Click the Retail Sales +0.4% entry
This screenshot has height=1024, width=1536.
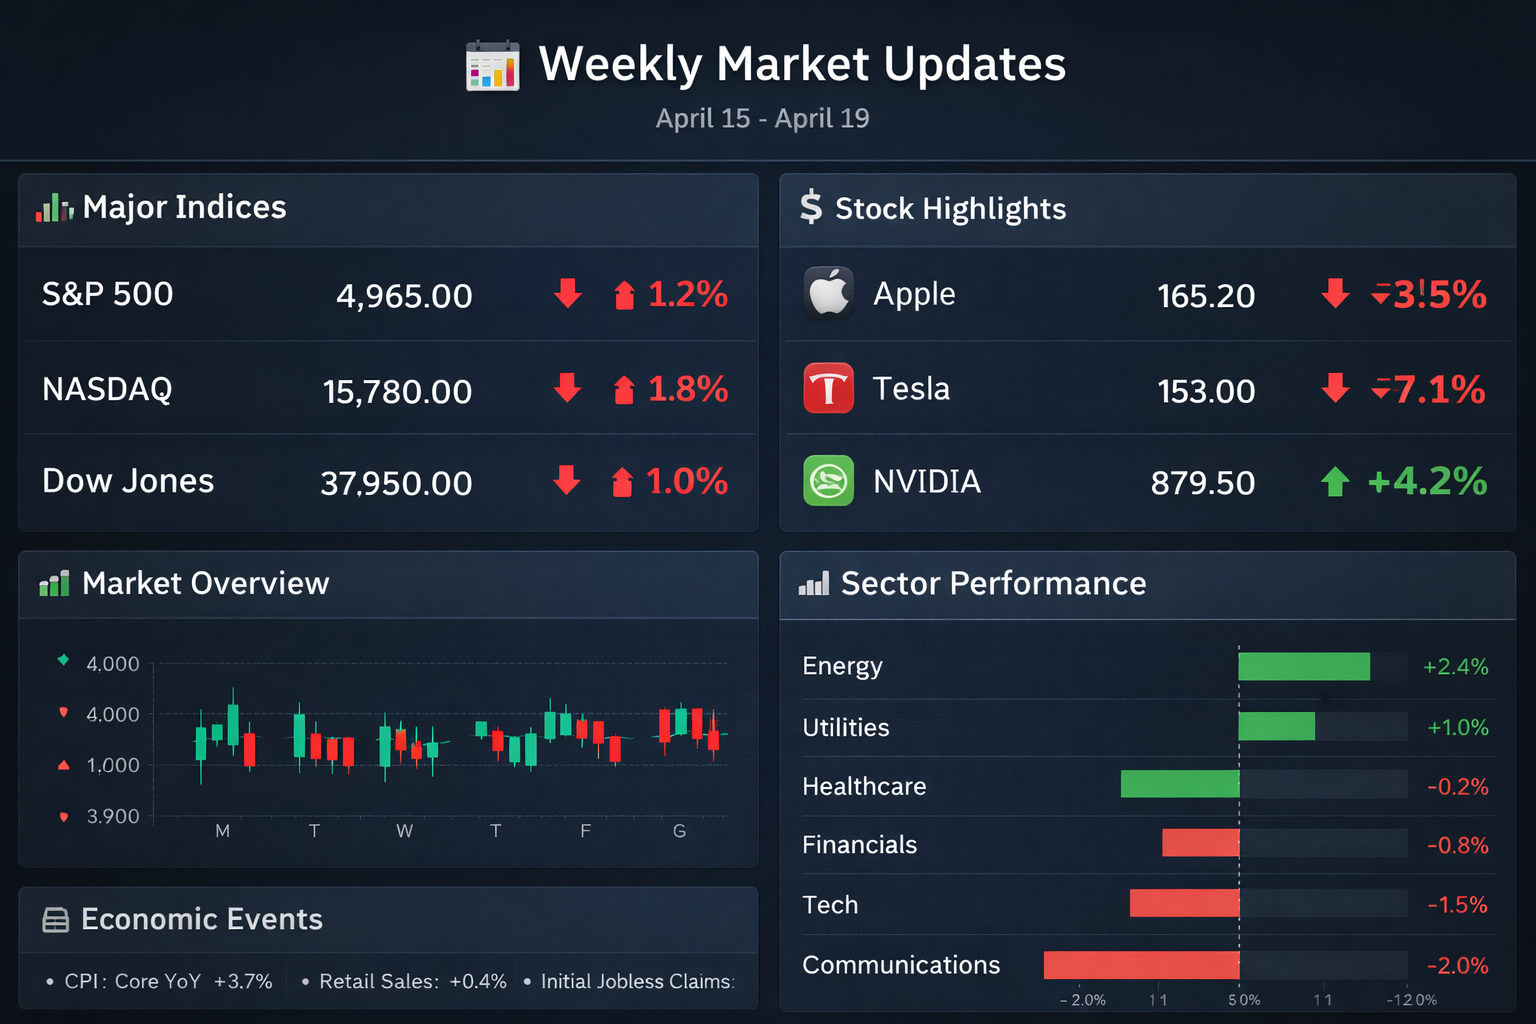pyautogui.click(x=412, y=981)
